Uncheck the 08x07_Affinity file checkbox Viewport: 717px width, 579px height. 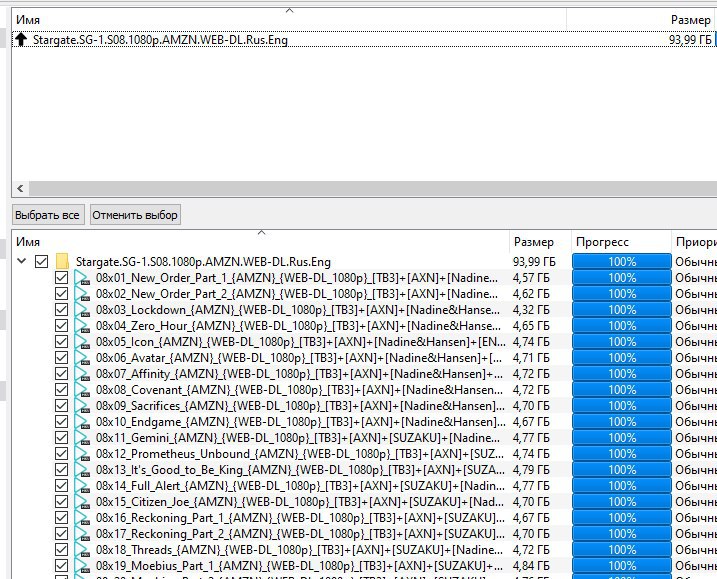pos(61,374)
